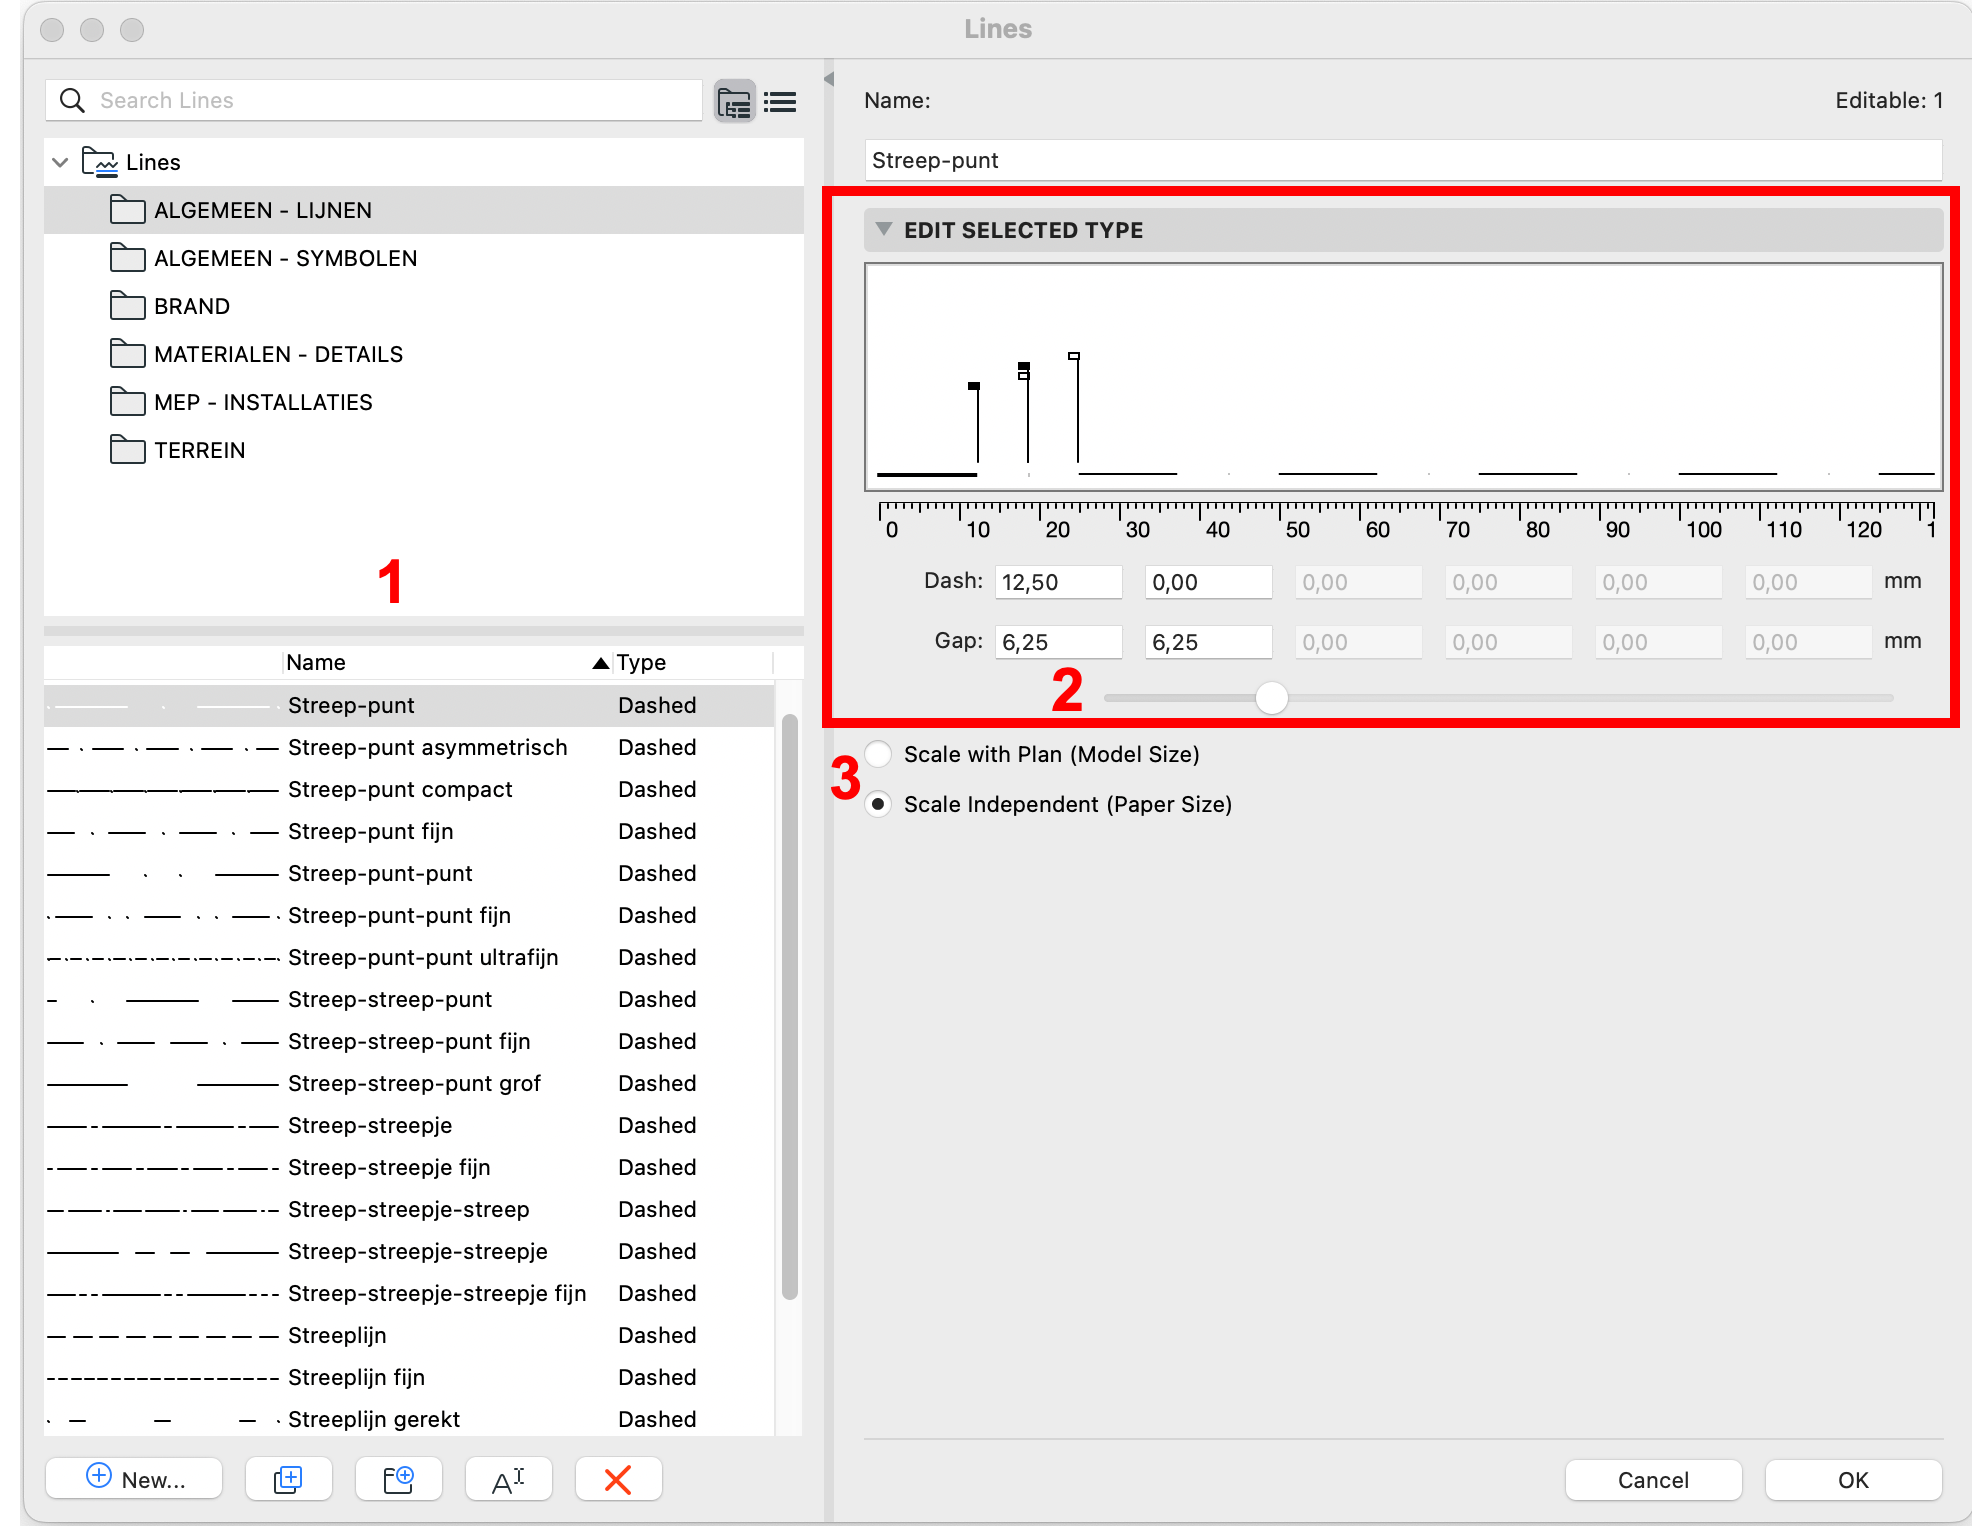This screenshot has height=1526, width=1972.
Task: Click the red delete X icon
Action: pyautogui.click(x=618, y=1479)
